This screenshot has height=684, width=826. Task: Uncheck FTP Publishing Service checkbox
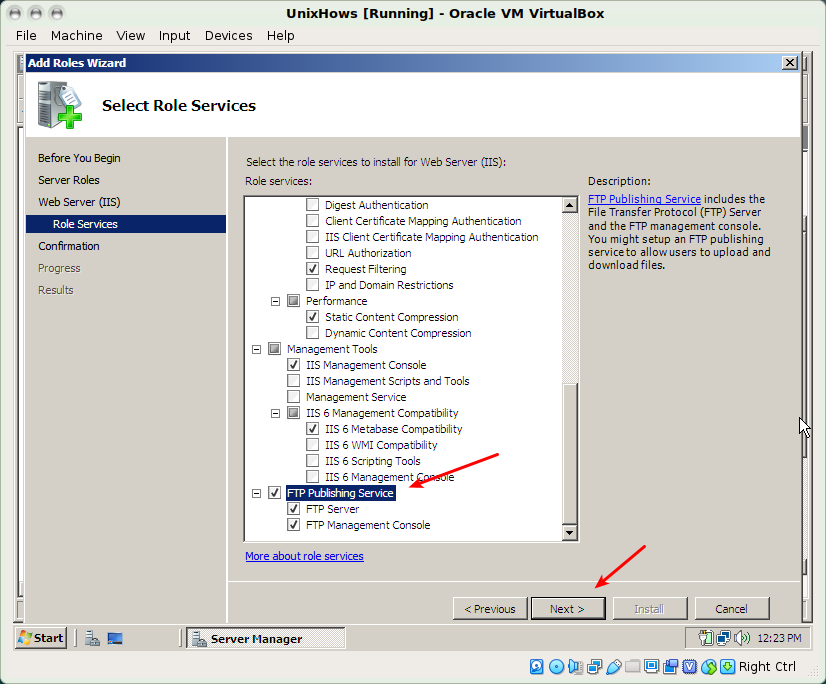[x=274, y=493]
